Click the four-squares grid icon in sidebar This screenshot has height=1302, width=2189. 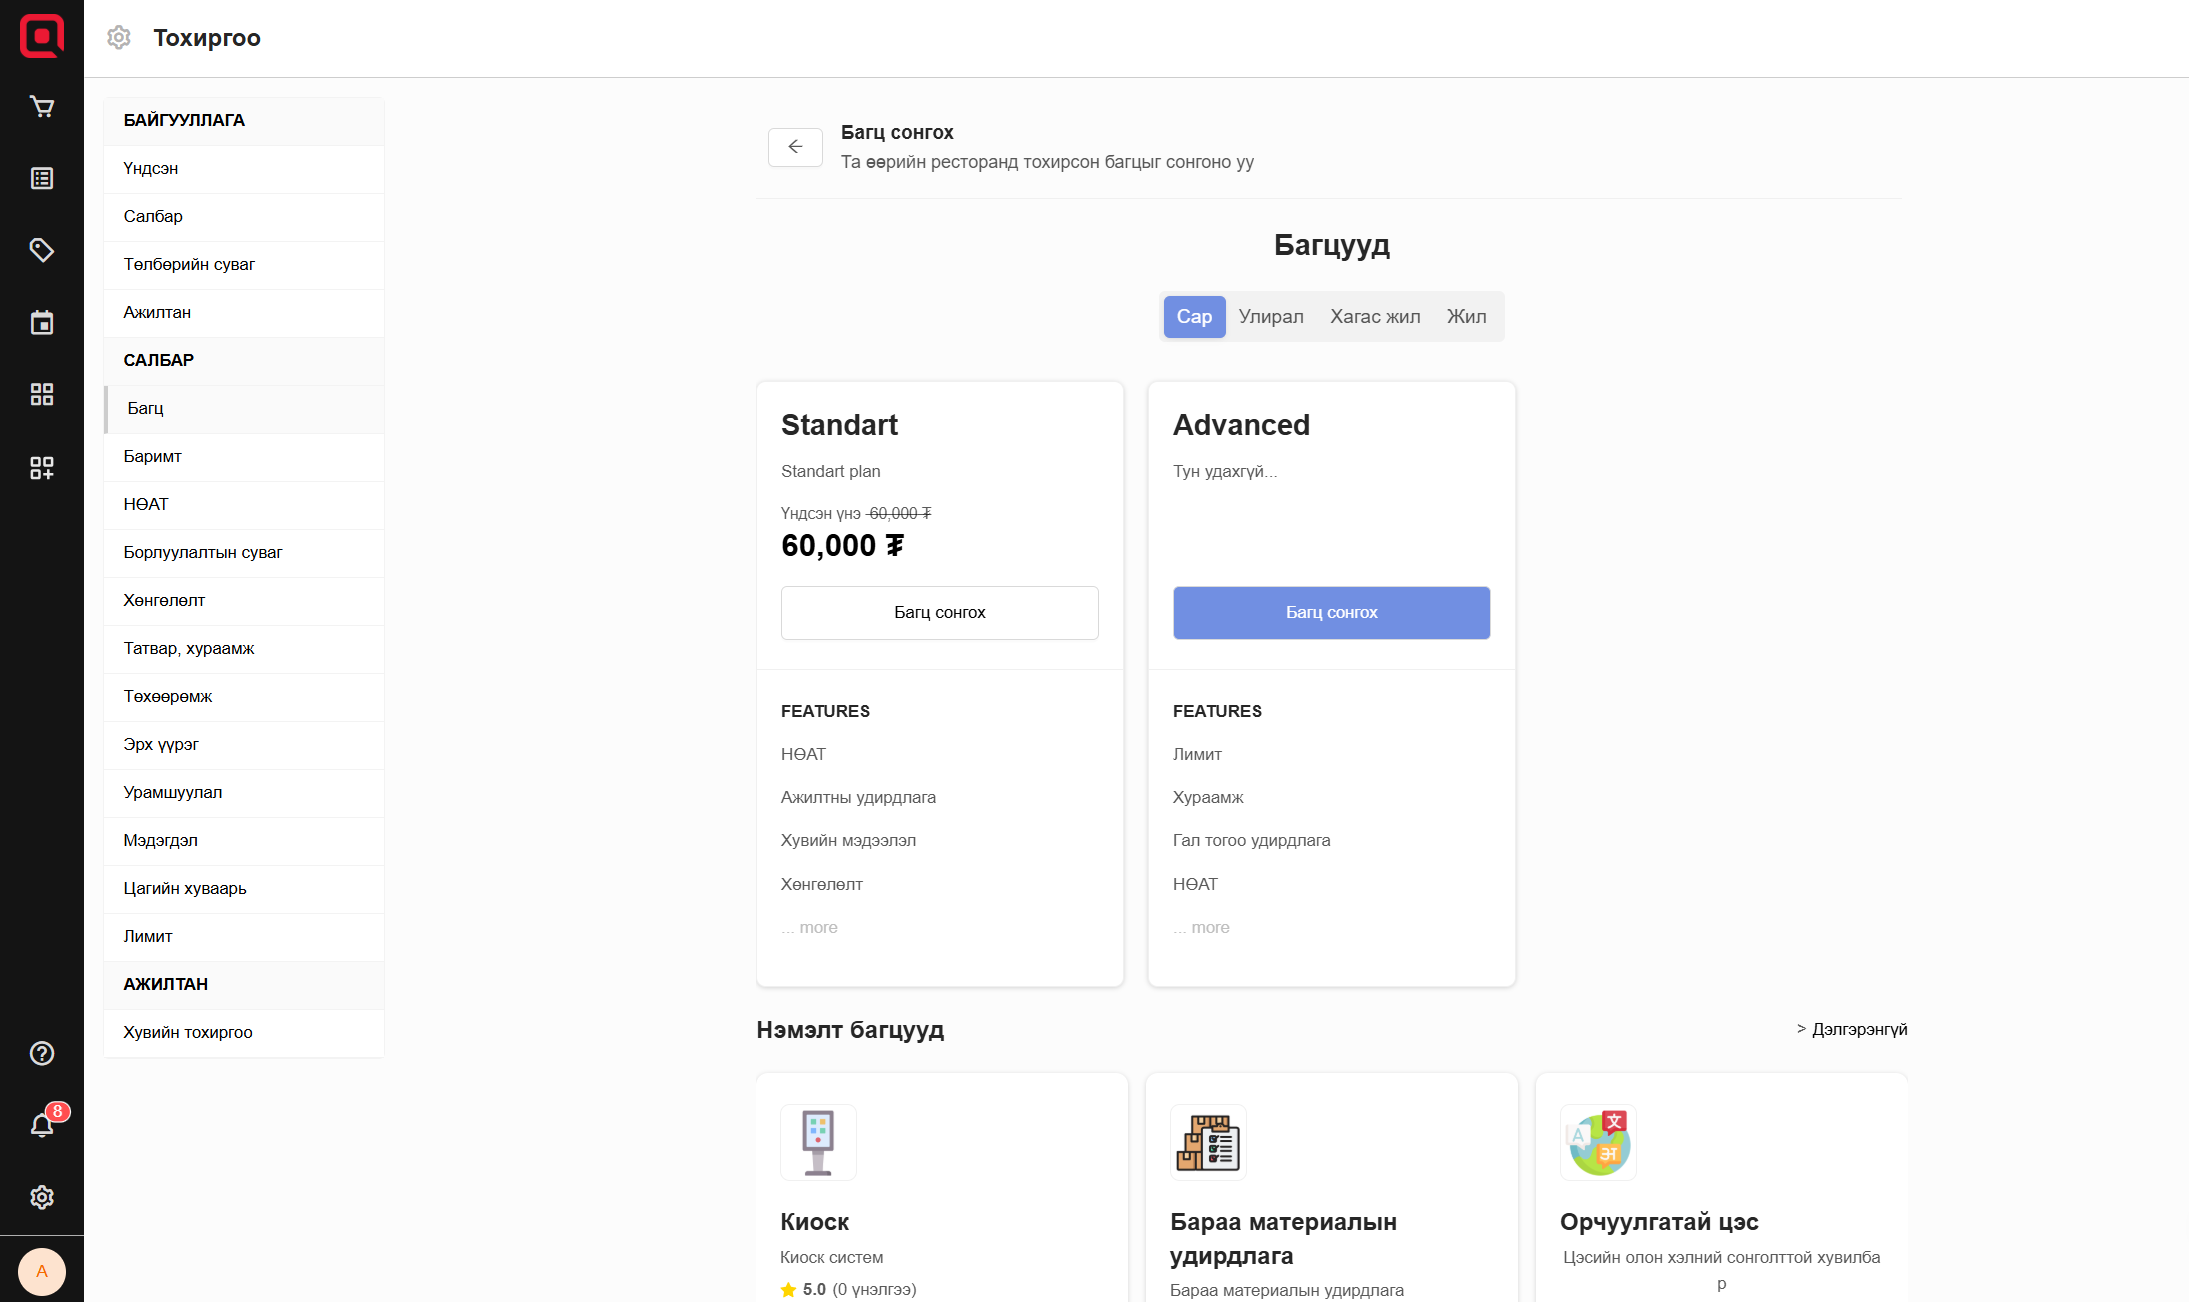click(41, 394)
